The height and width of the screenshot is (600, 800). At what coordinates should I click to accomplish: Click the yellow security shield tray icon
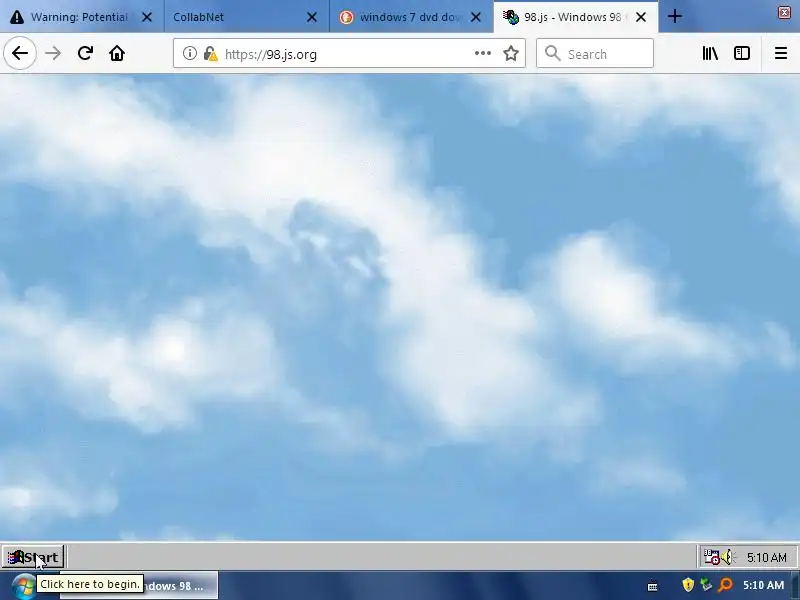[x=688, y=585]
